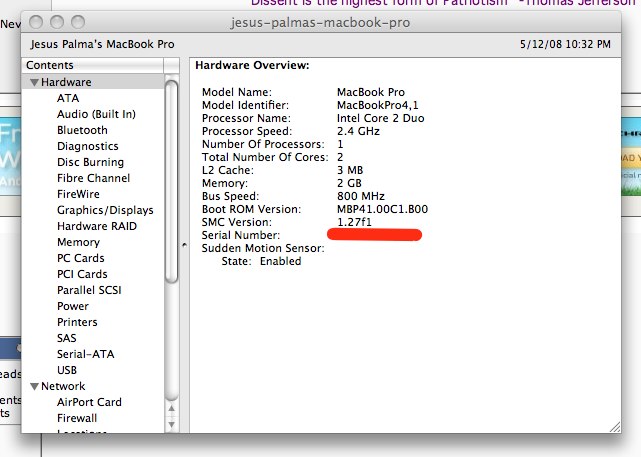Select Memory in the contents sidebar

78,242
